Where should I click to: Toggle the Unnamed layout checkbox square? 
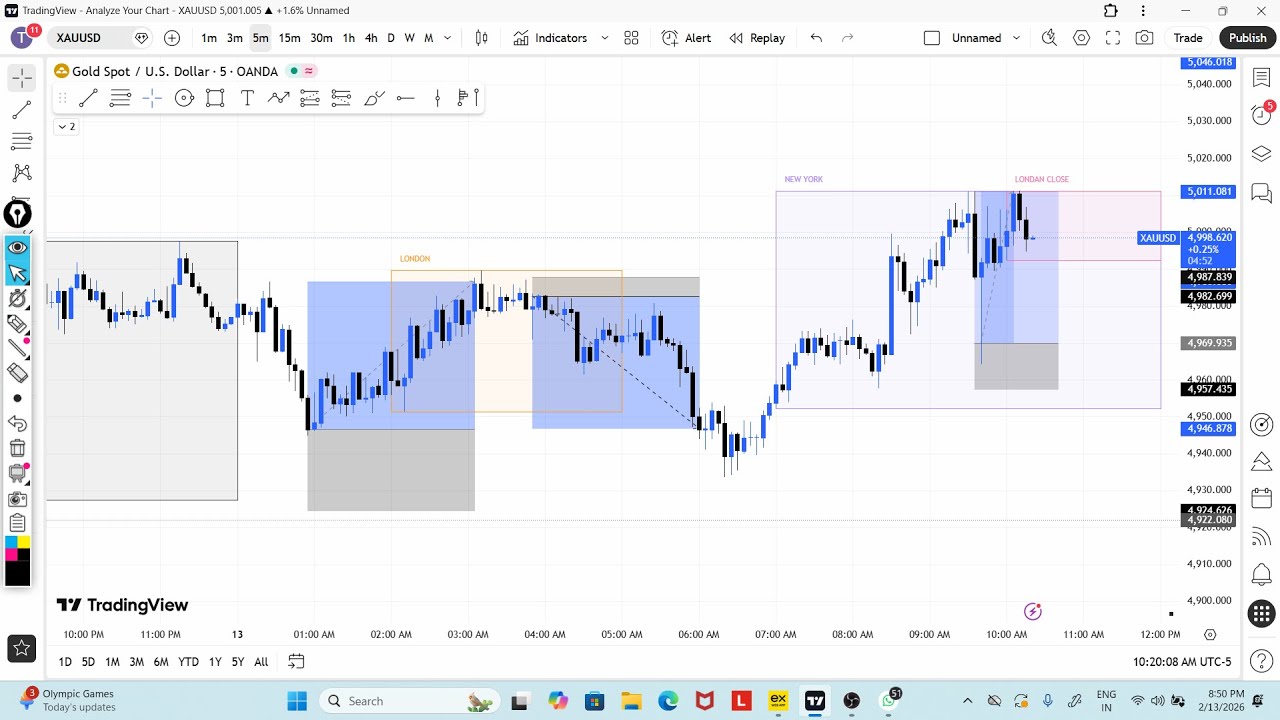pyautogui.click(x=931, y=38)
